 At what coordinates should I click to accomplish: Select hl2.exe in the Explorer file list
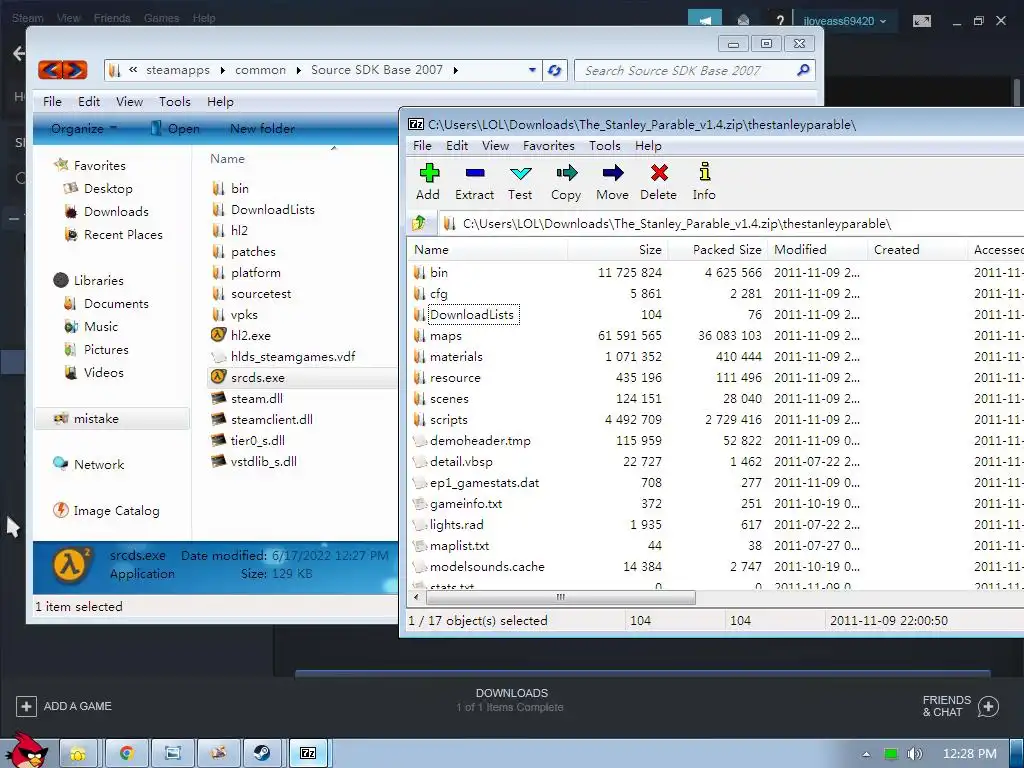250,336
